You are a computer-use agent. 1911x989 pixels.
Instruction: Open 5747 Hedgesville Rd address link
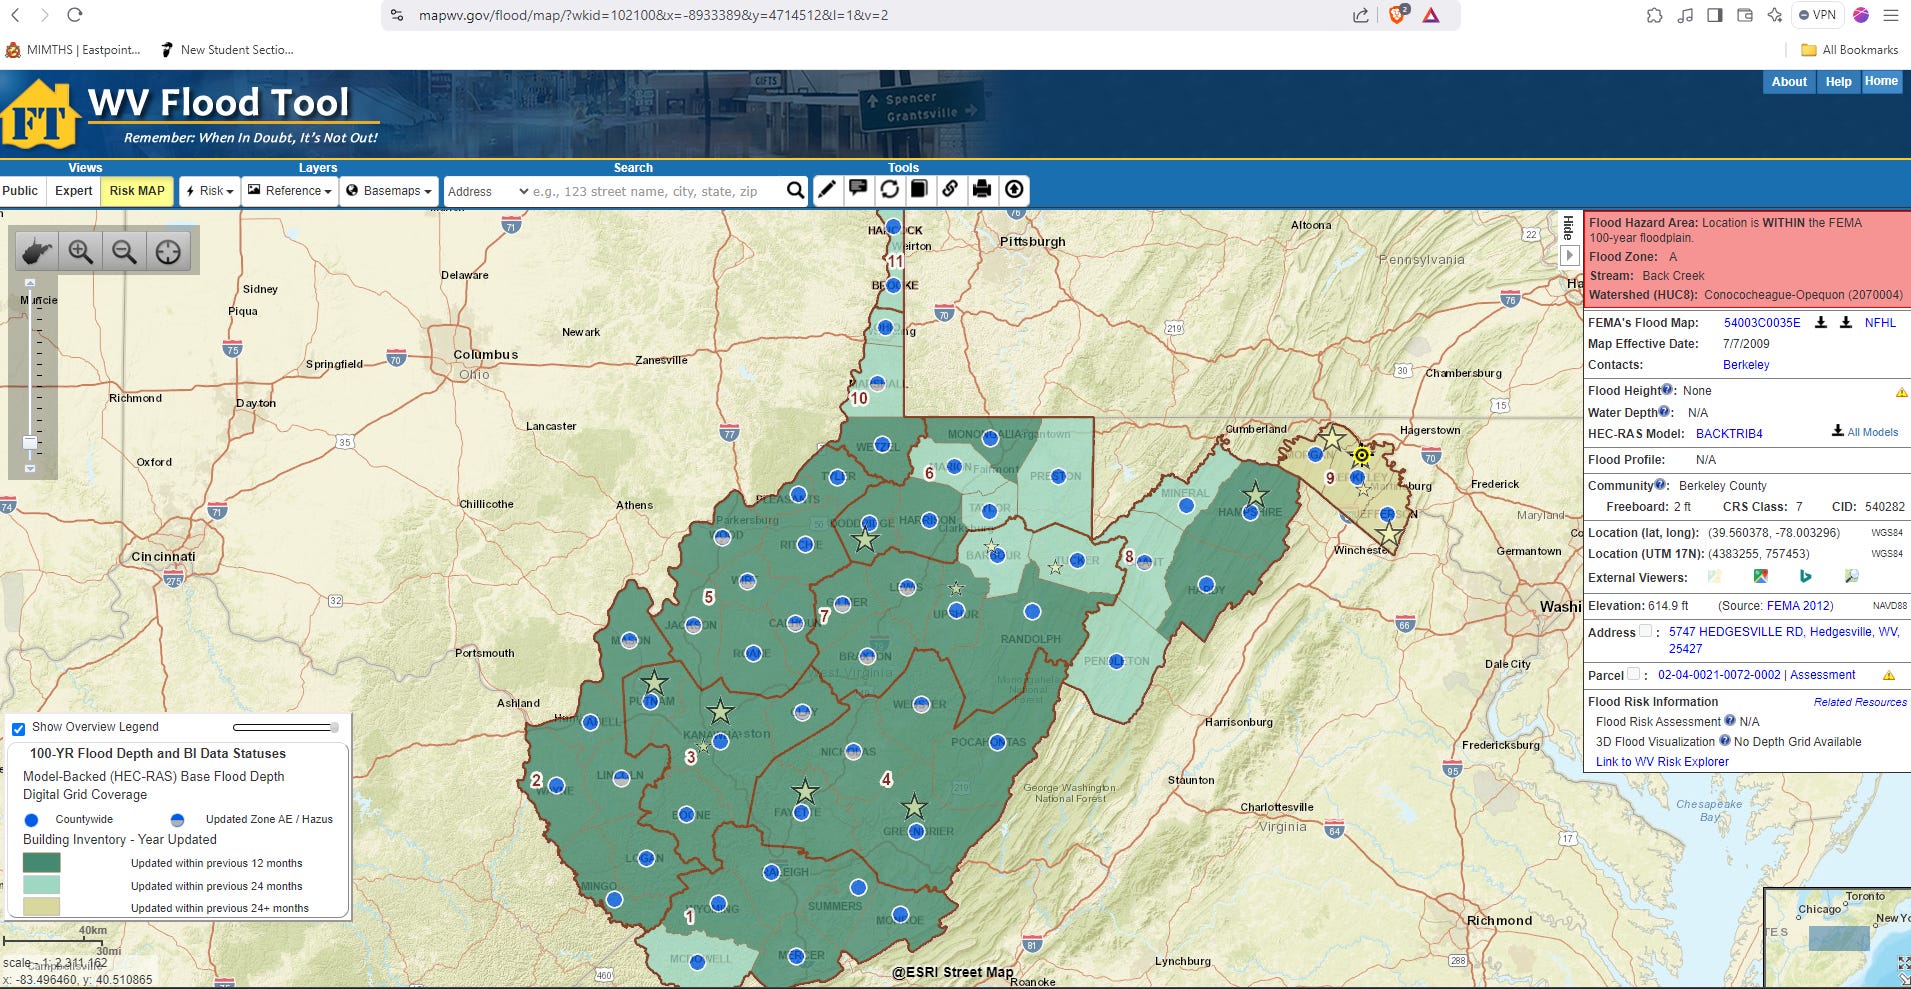[1782, 640]
